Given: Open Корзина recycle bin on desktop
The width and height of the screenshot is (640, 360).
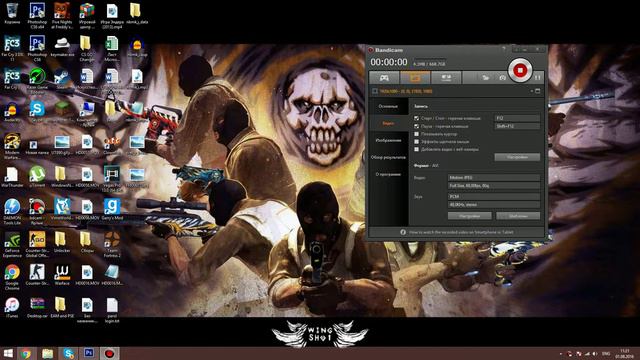Looking at the screenshot, I should coord(12,13).
